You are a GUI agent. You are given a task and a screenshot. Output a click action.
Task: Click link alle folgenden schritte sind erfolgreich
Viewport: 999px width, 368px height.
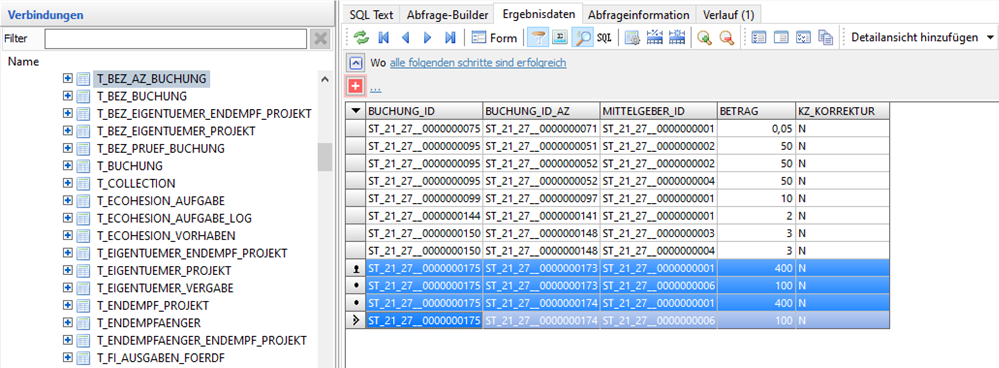pyautogui.click(x=478, y=63)
